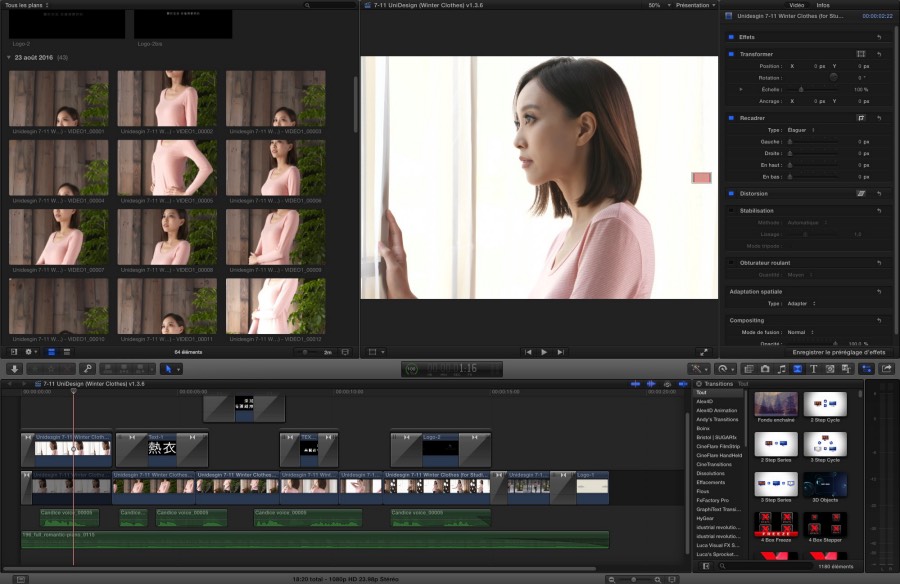The width and height of the screenshot is (900, 584).
Task: Open the viewer transform options dropdown
Action: (376, 352)
